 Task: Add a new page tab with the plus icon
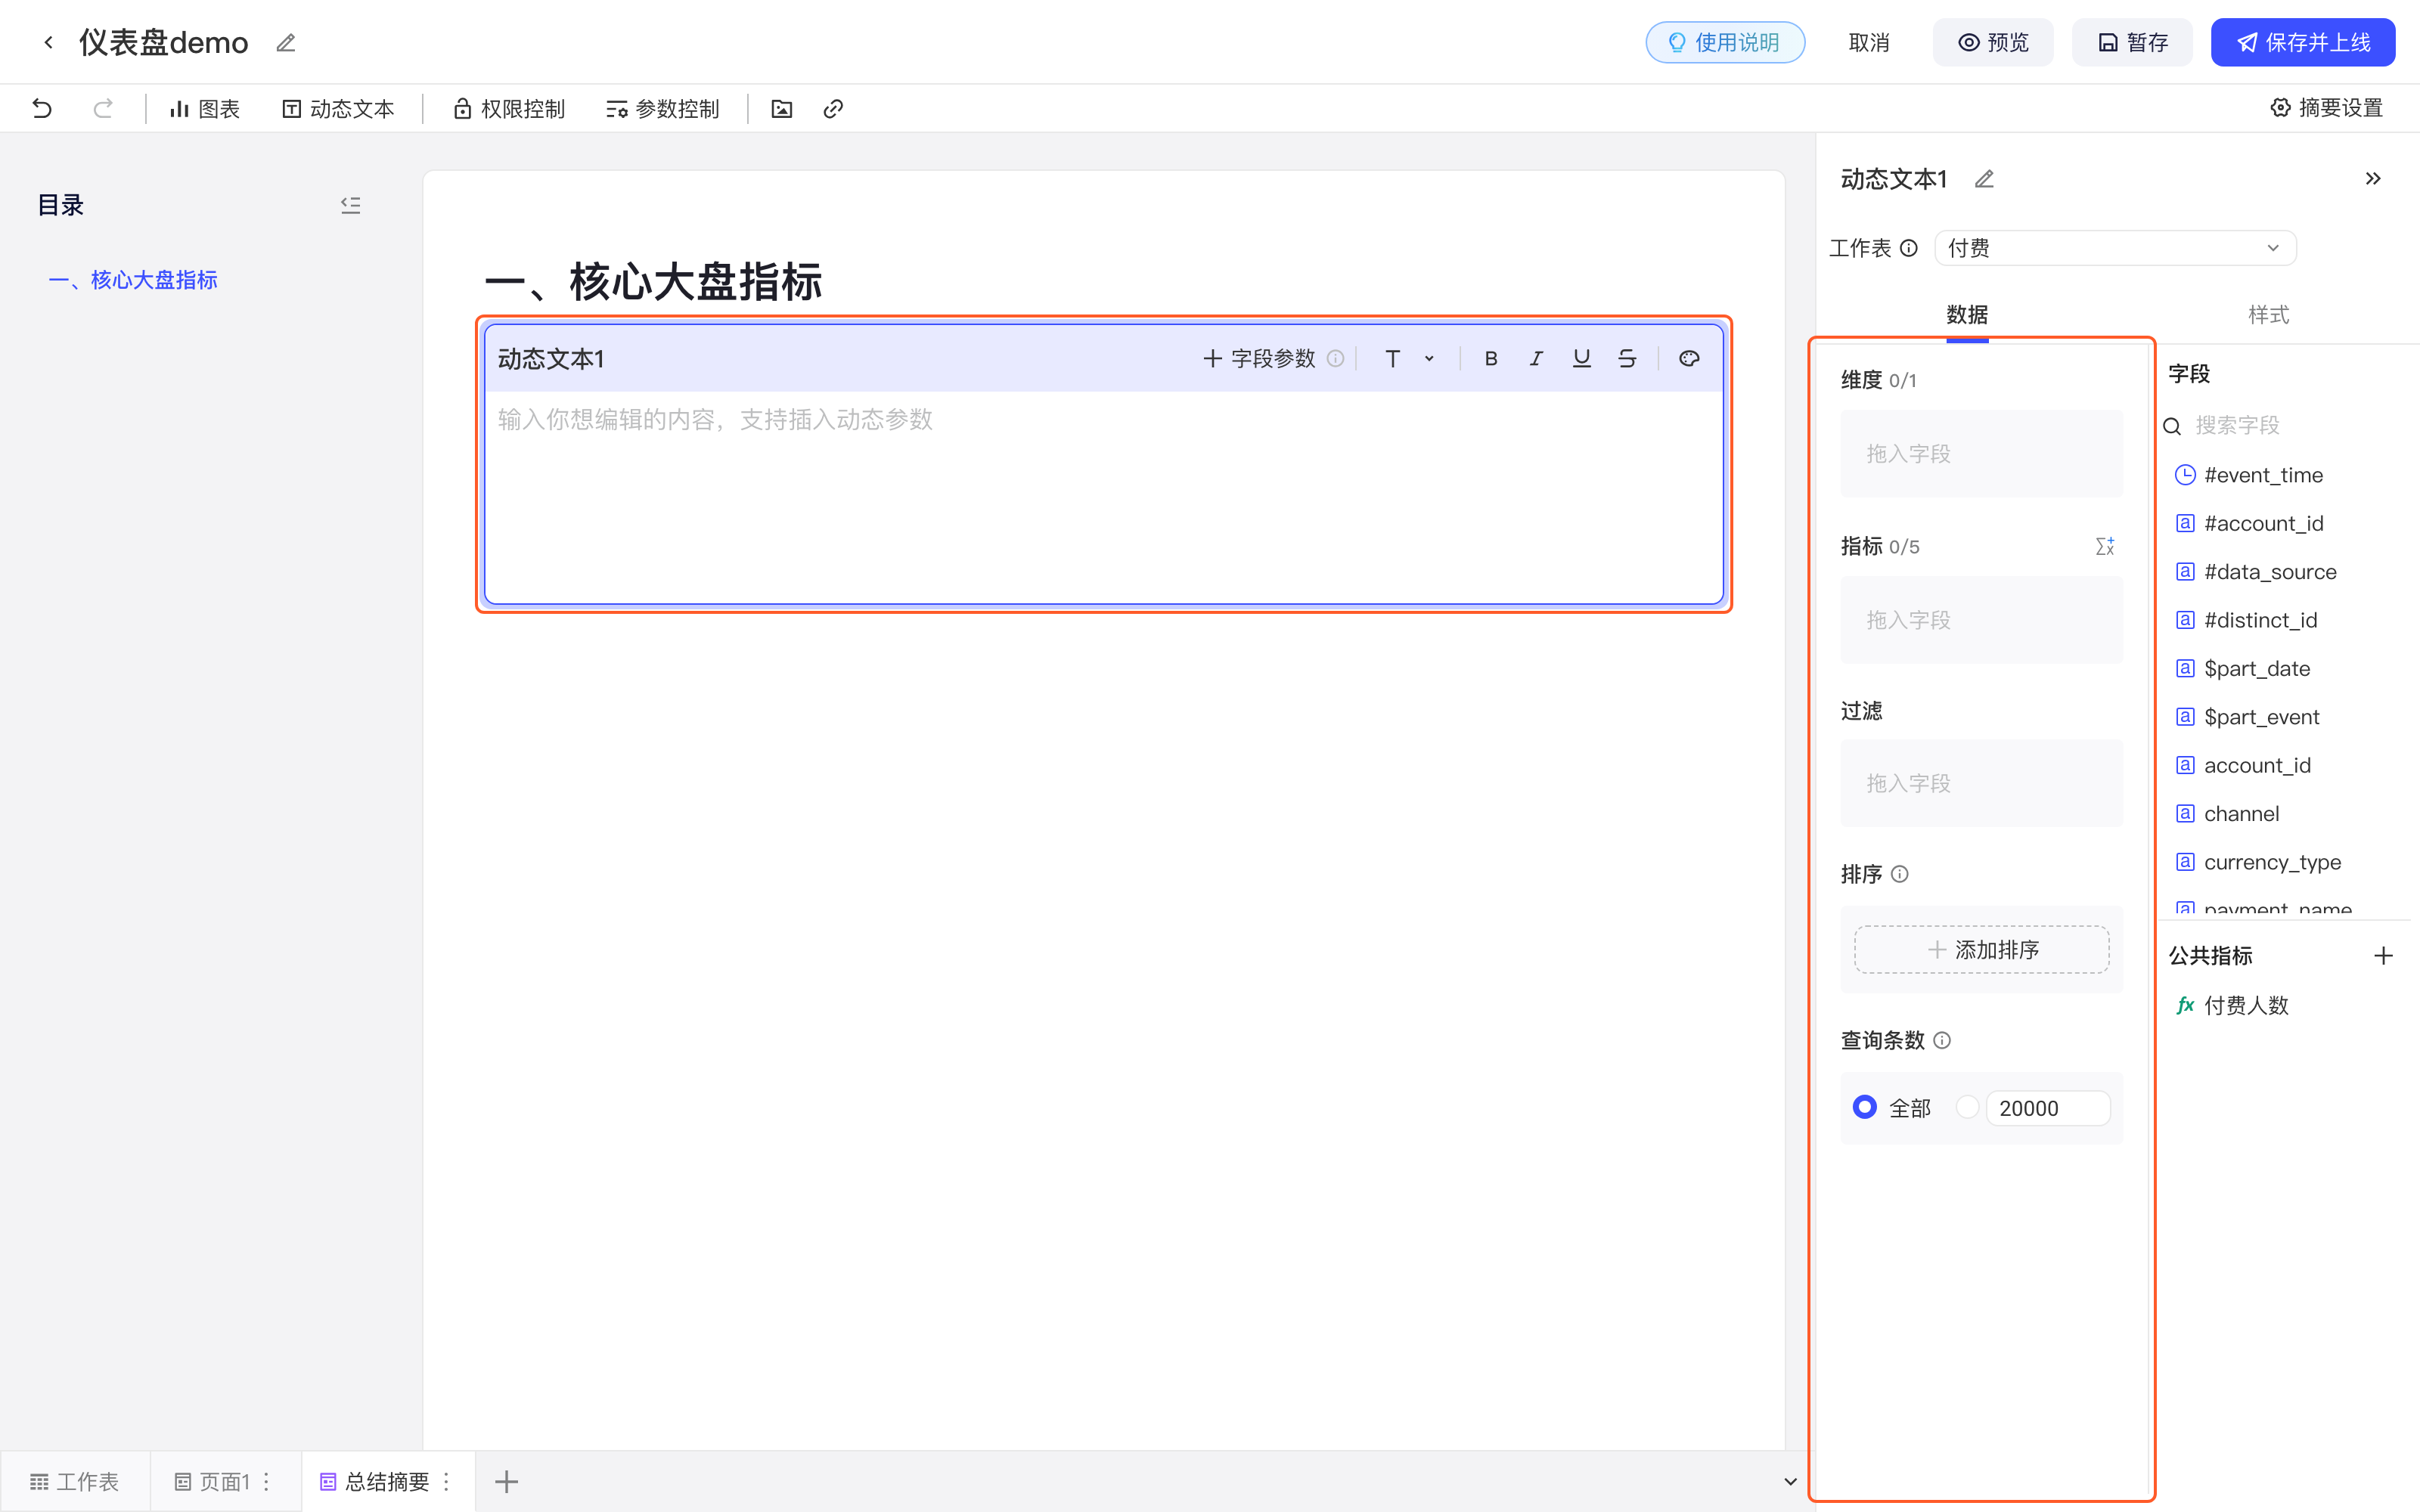tap(507, 1482)
